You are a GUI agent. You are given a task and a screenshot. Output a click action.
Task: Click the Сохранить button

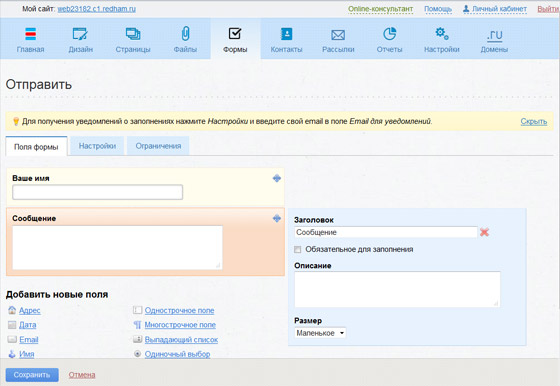pyautogui.click(x=32, y=375)
